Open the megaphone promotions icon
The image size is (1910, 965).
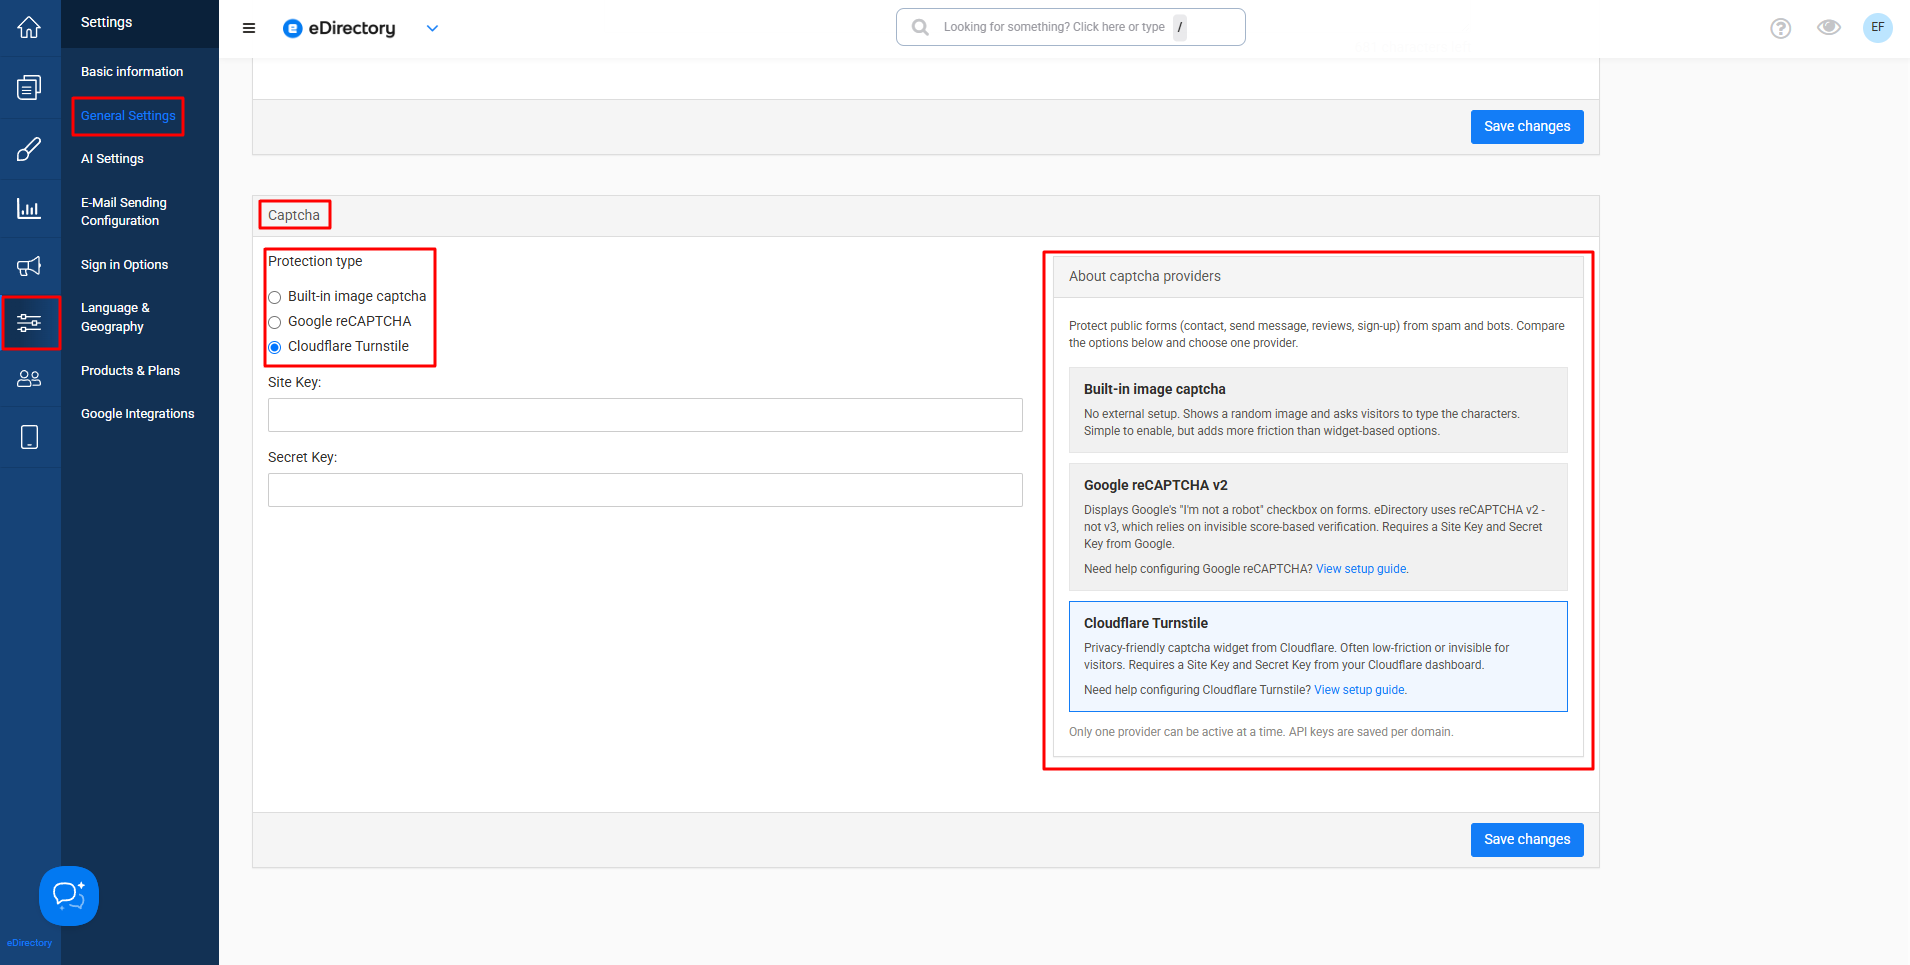(x=29, y=265)
